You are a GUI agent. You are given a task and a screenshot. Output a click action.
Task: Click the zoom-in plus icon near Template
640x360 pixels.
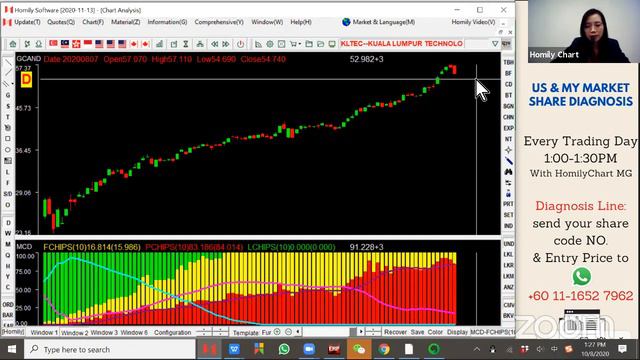277,332
